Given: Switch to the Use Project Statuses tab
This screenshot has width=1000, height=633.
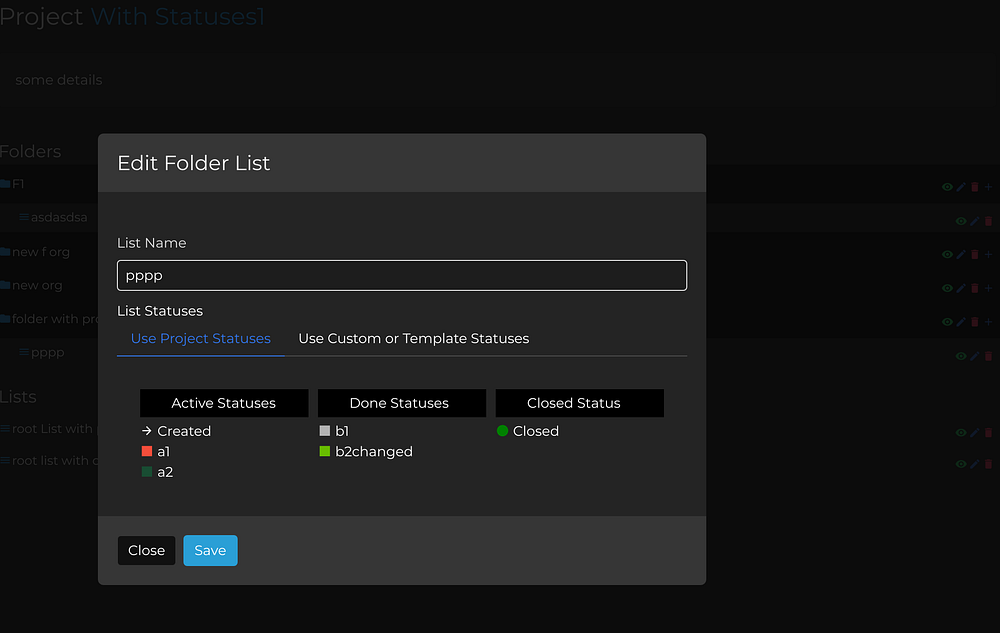Looking at the screenshot, I should [201, 339].
